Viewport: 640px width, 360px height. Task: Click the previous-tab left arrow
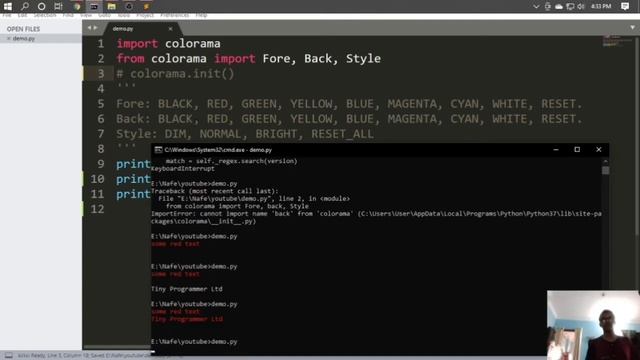tap(90, 28)
